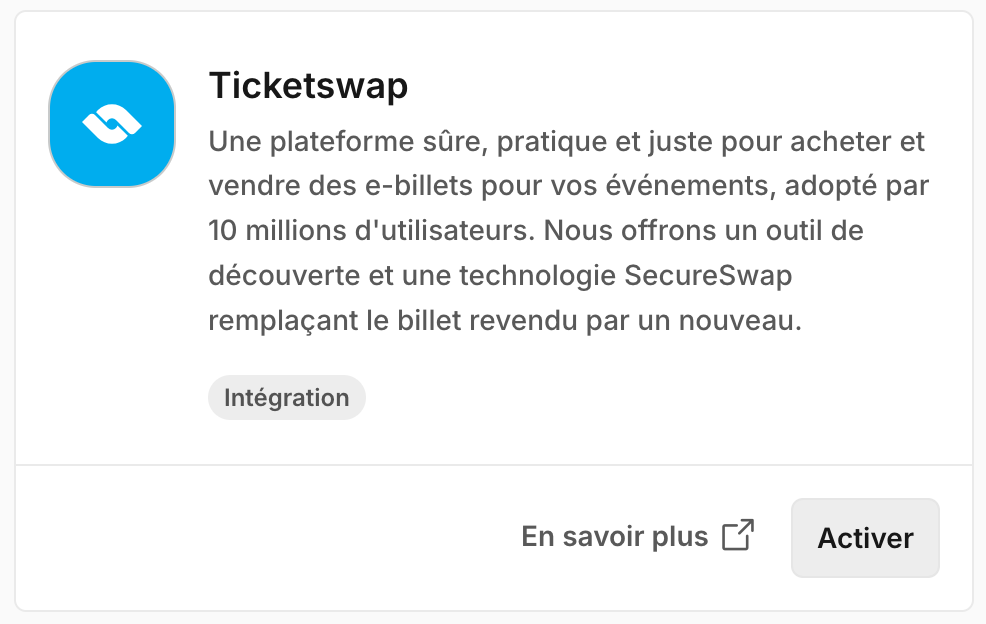The width and height of the screenshot is (986, 624).
Task: Click the blue Ticketswap app logo
Action: [x=112, y=124]
